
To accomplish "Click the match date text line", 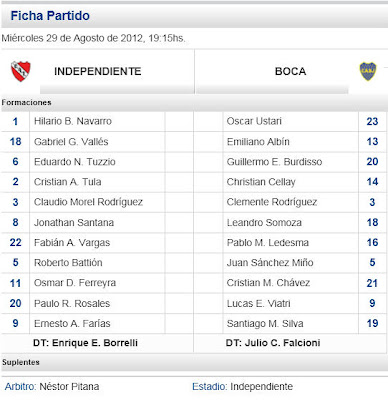I will [x=93, y=38].
